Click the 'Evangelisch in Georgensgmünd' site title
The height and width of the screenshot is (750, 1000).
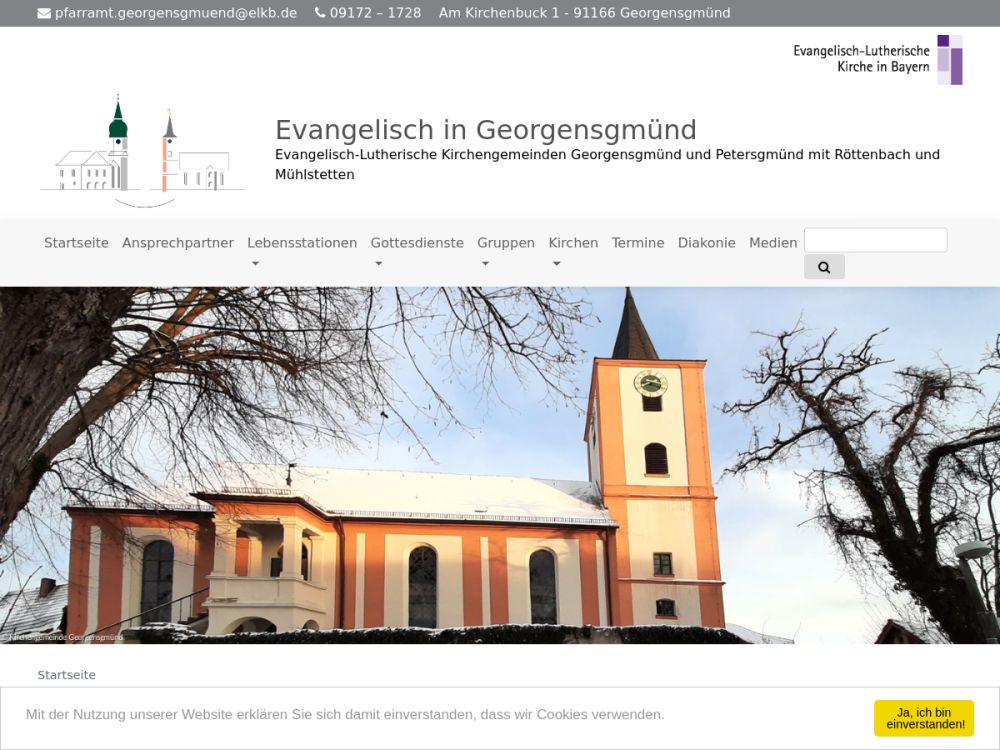(485, 130)
